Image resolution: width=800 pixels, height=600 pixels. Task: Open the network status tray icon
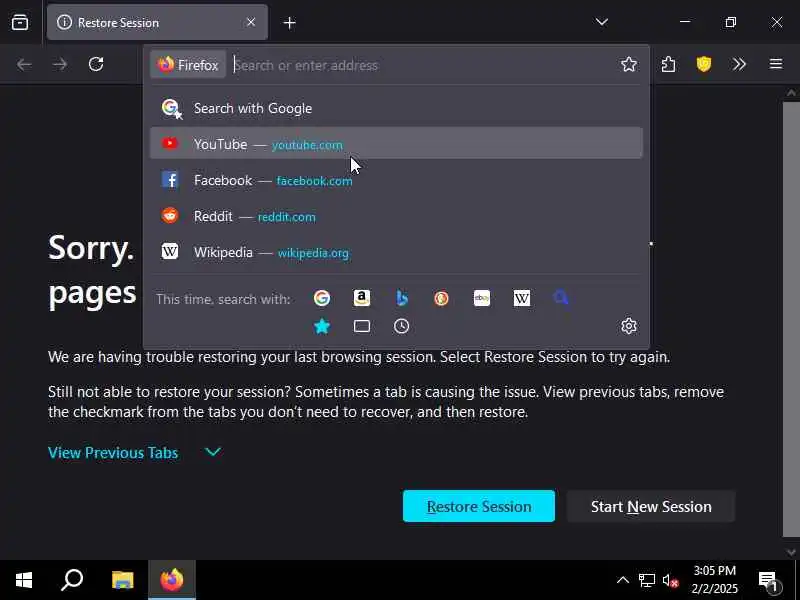[x=646, y=580]
